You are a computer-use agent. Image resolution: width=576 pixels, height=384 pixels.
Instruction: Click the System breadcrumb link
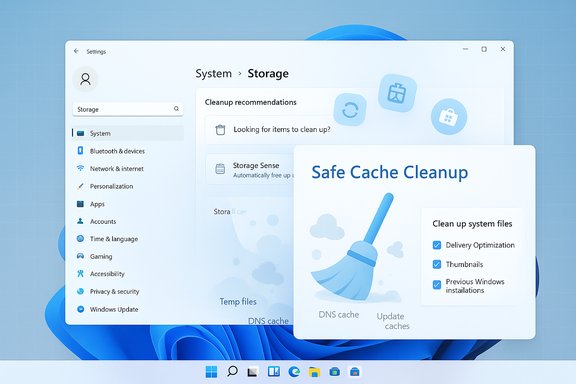(x=213, y=73)
